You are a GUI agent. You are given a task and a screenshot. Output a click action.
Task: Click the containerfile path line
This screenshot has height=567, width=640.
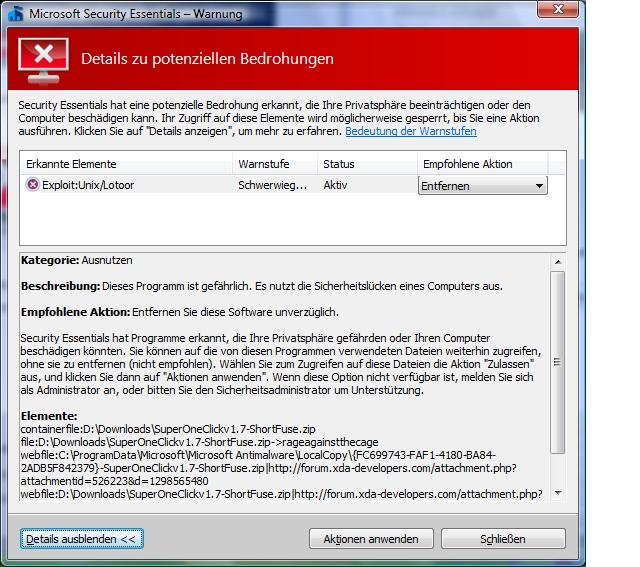coord(168,429)
